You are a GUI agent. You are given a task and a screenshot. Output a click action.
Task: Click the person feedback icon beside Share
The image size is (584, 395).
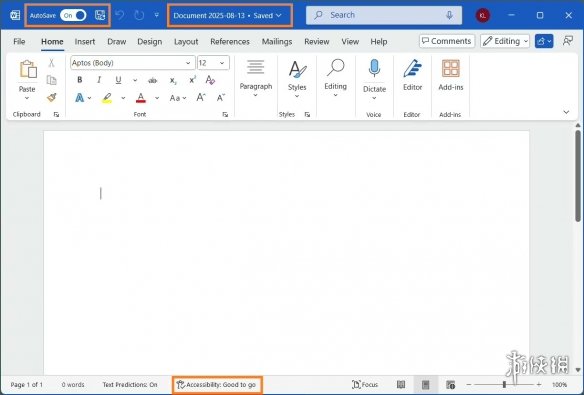(568, 41)
